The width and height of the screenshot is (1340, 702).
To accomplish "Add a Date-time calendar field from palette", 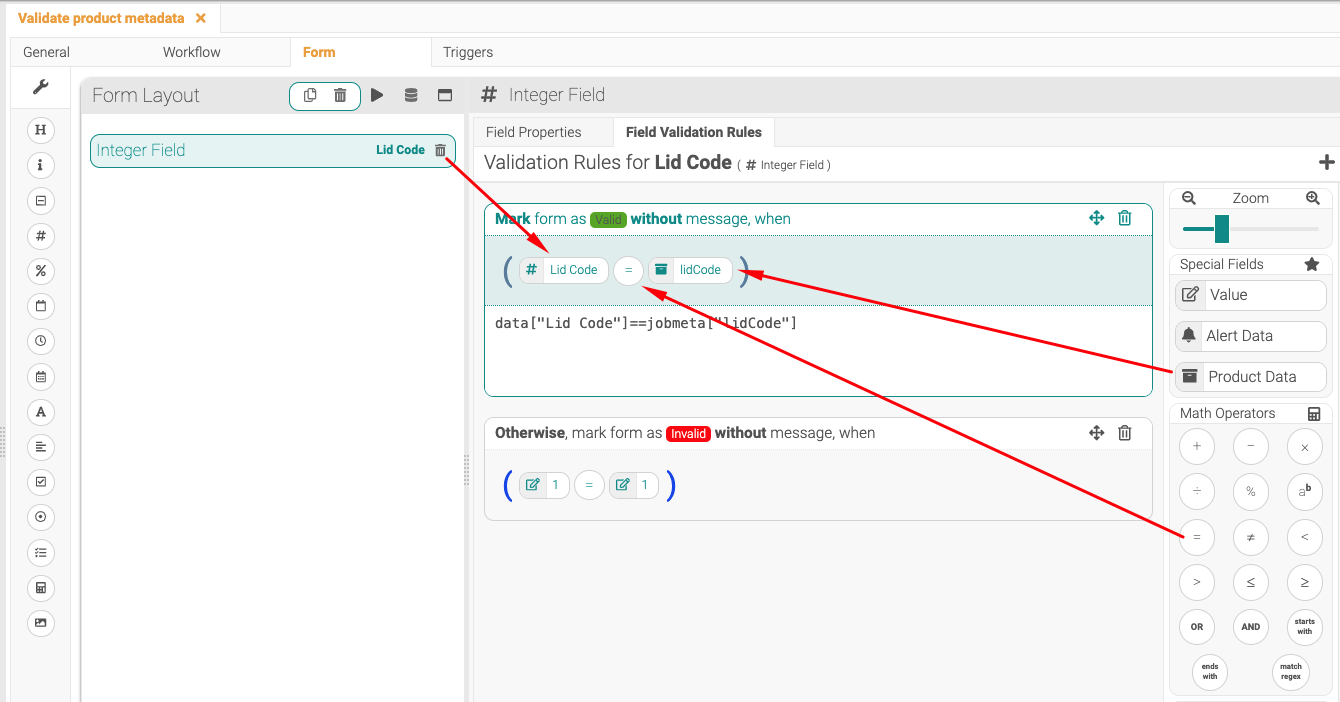I will coord(41,377).
